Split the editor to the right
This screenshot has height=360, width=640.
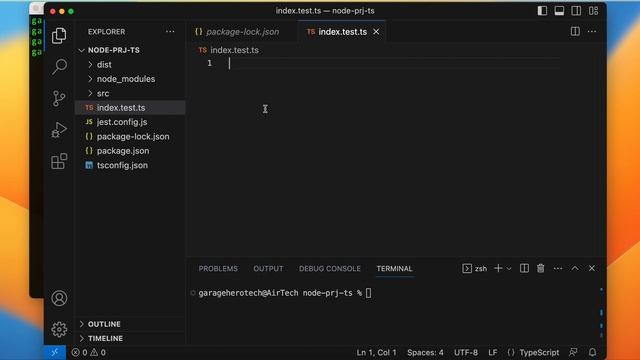[575, 31]
